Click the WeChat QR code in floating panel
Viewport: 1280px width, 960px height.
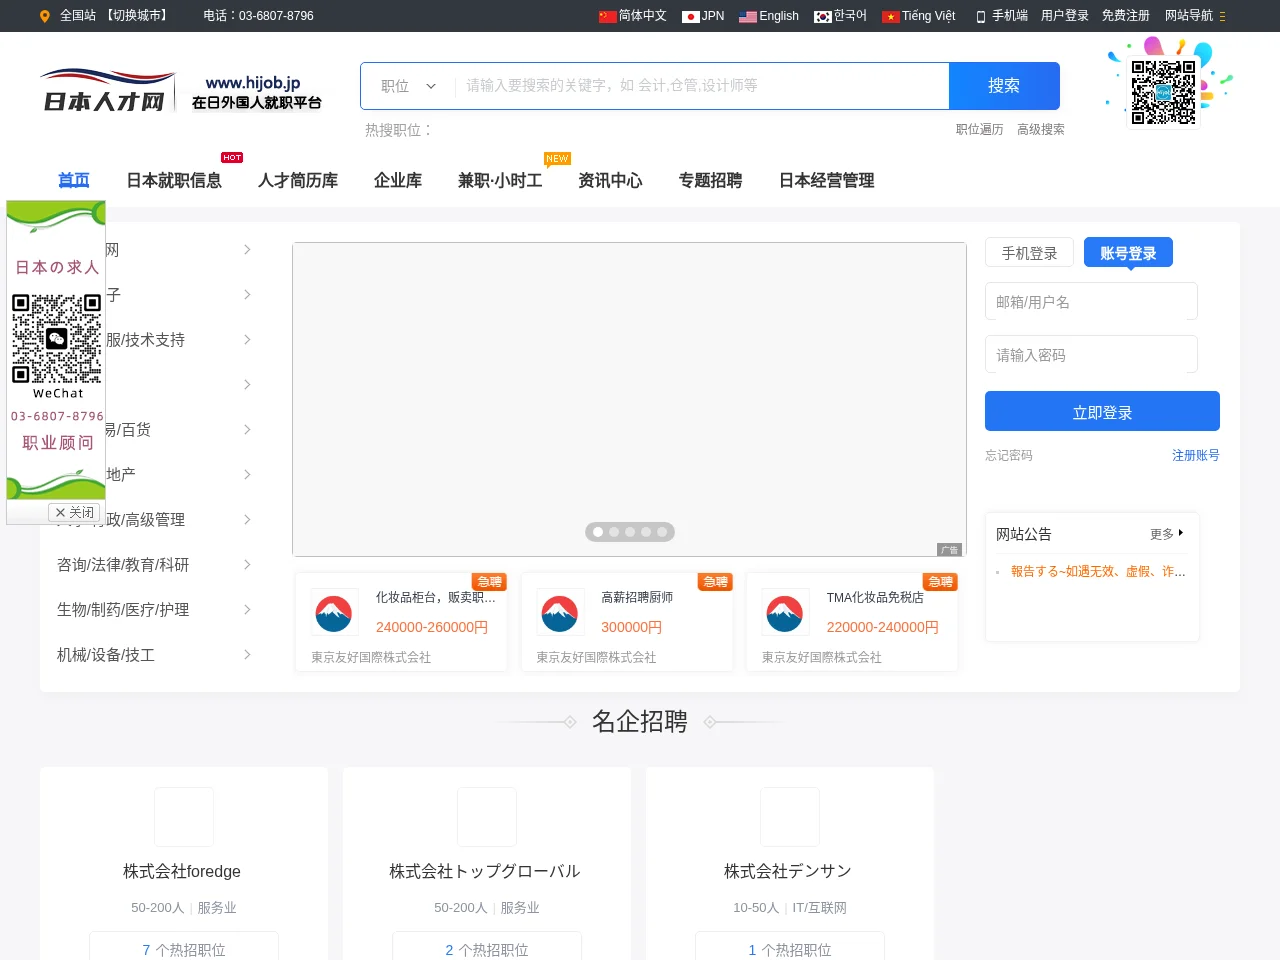[57, 339]
